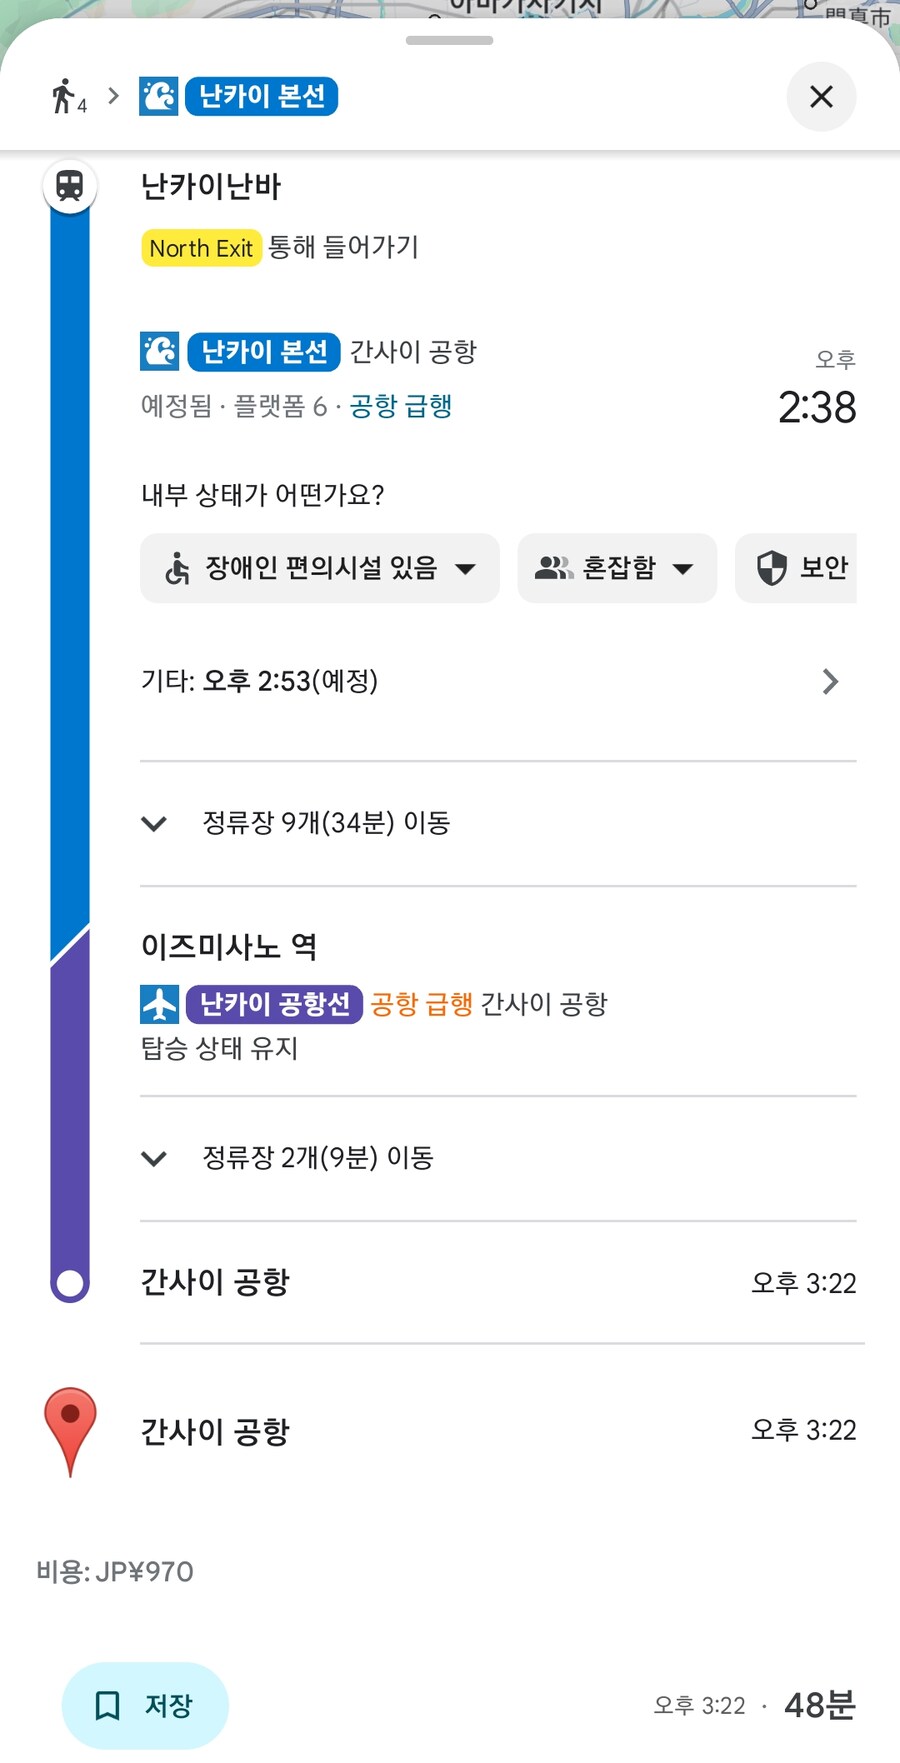The height and width of the screenshot is (1763, 900).
Task: Expand the 정류장 9개(34분) stops list
Action: coord(154,823)
